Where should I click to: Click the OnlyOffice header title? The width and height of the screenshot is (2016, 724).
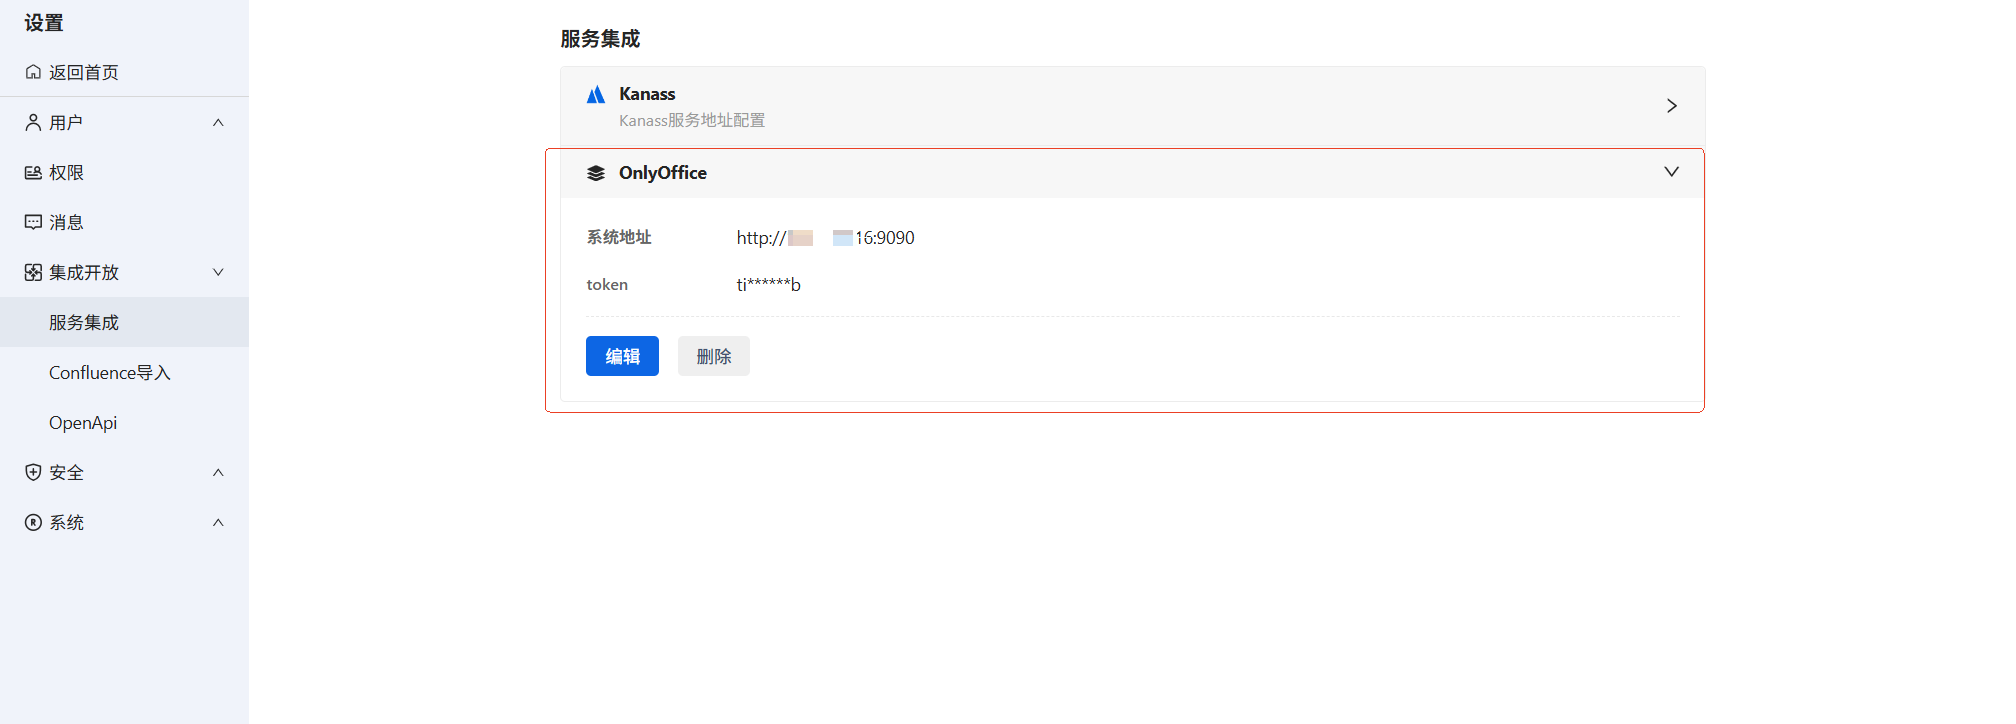[x=663, y=173]
